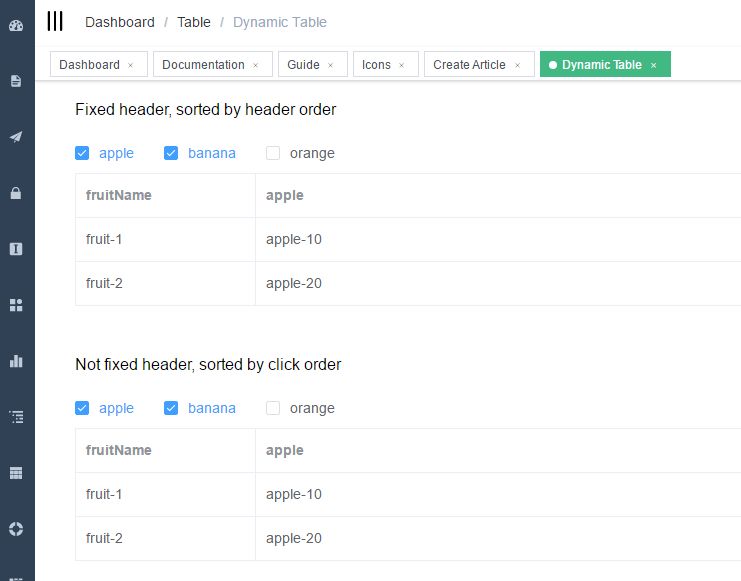Open the table grid icon in sidebar
Image resolution: width=741 pixels, height=581 pixels.
tap(16, 473)
